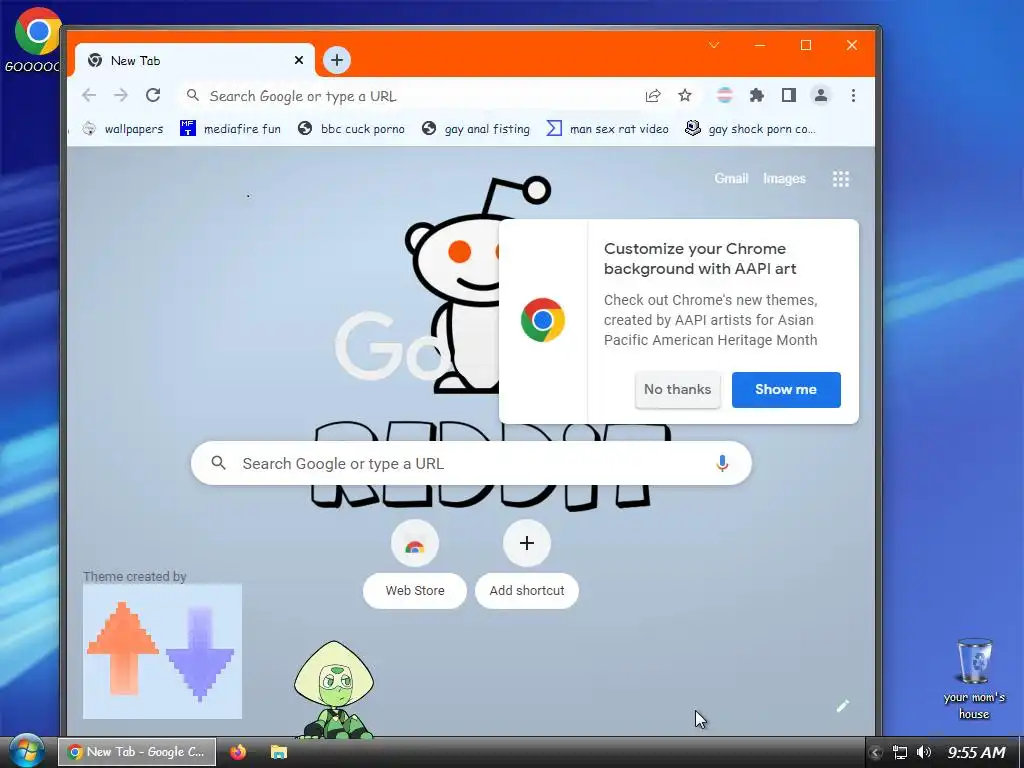Viewport: 1024px width, 768px height.
Task: Close the New Tab tab
Action: click(298, 60)
